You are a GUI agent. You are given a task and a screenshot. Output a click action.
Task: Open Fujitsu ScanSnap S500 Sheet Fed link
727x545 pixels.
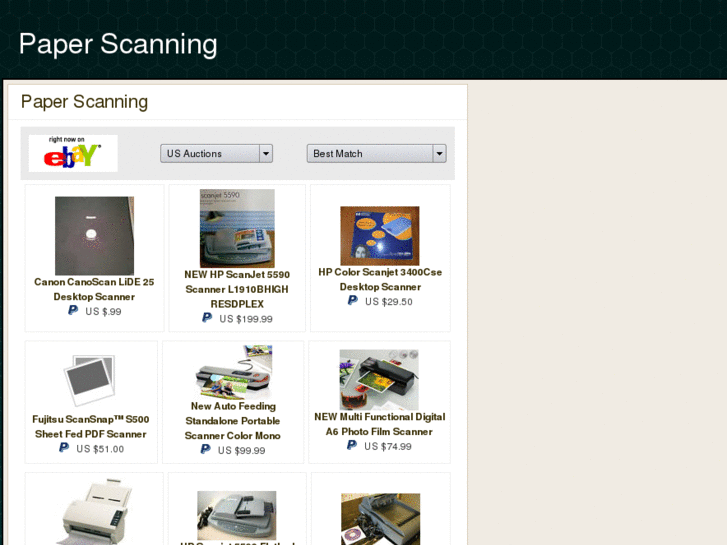coord(91,427)
